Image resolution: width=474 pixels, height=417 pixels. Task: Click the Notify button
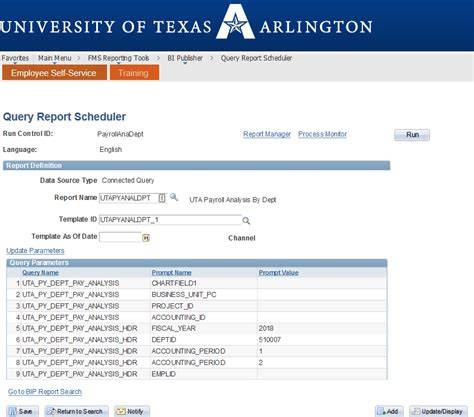pyautogui.click(x=132, y=411)
